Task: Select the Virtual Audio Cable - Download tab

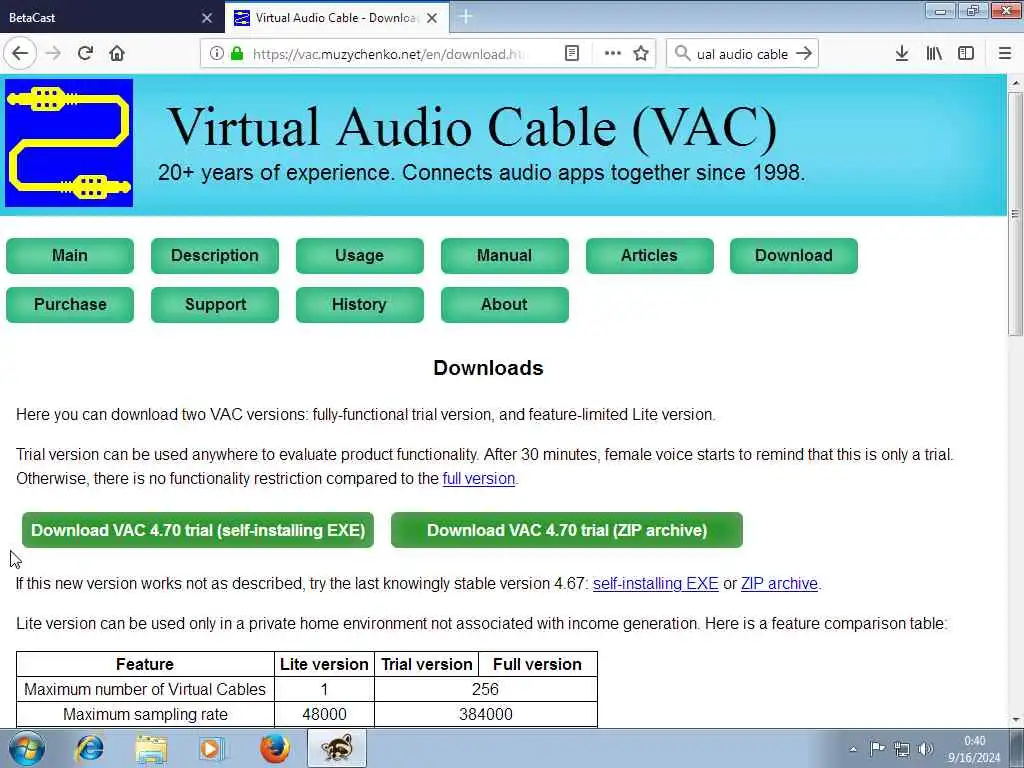Action: tap(337, 18)
